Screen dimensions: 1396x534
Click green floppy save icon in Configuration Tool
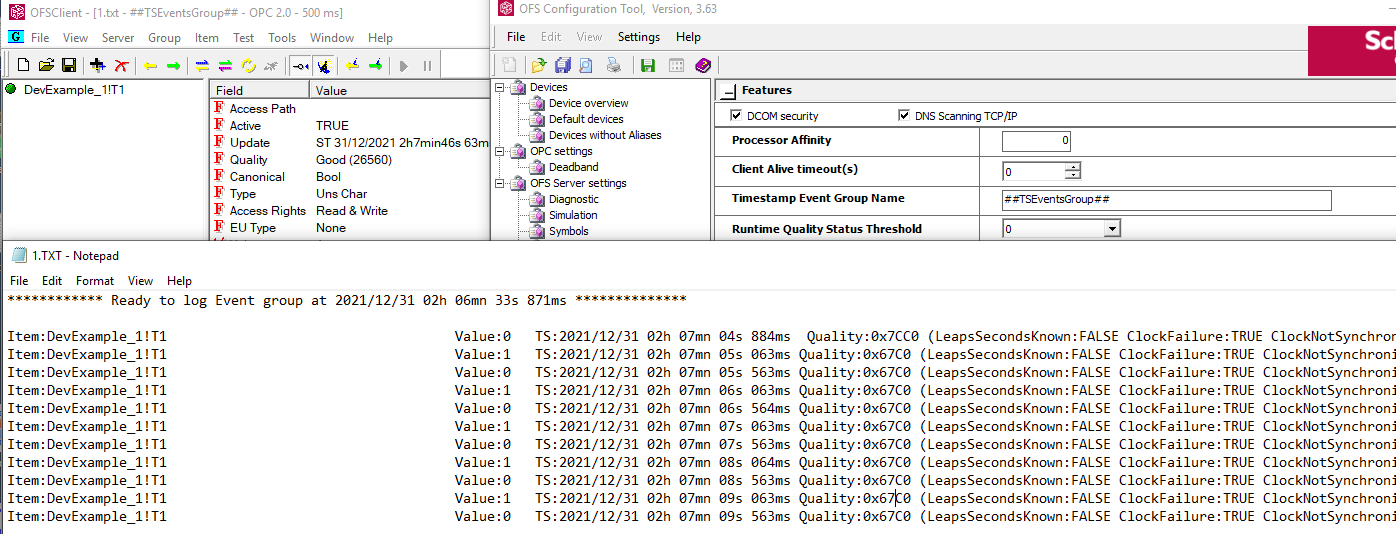coord(648,65)
